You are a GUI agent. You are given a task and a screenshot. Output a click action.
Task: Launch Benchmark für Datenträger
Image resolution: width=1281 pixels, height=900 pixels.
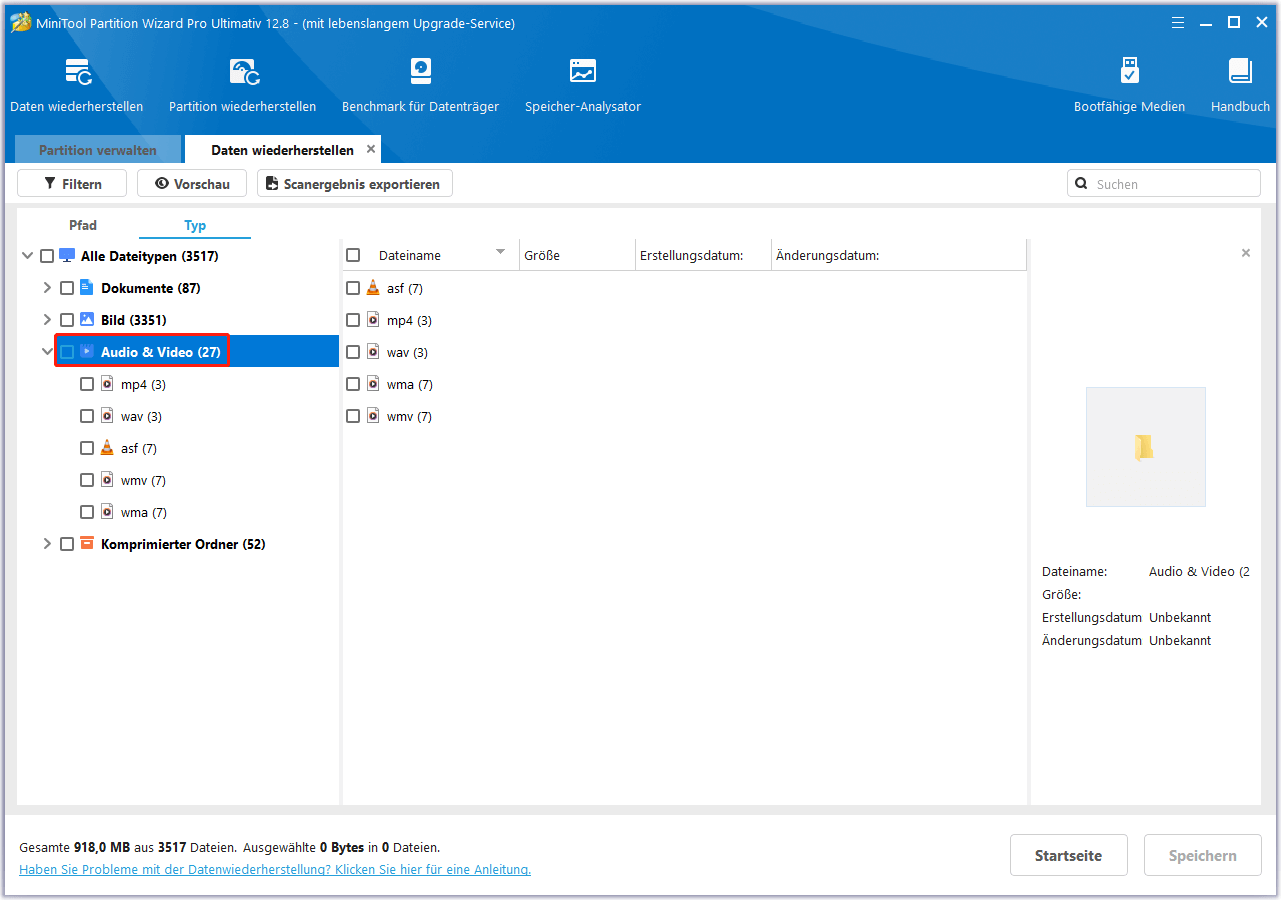click(x=420, y=84)
